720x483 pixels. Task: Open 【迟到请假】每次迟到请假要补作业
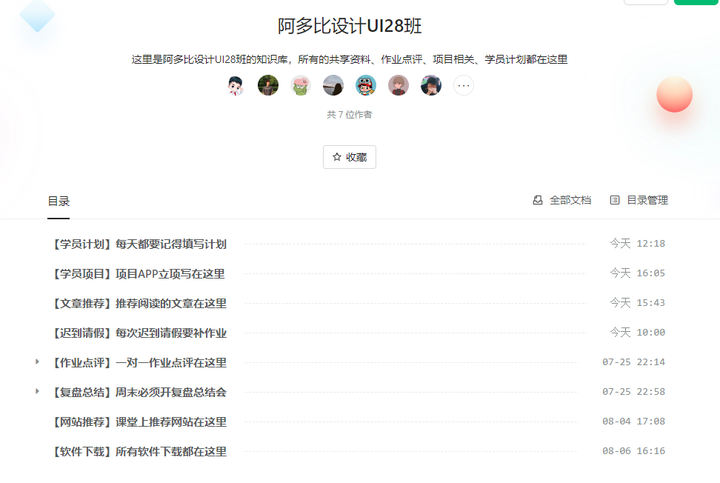tap(140, 333)
